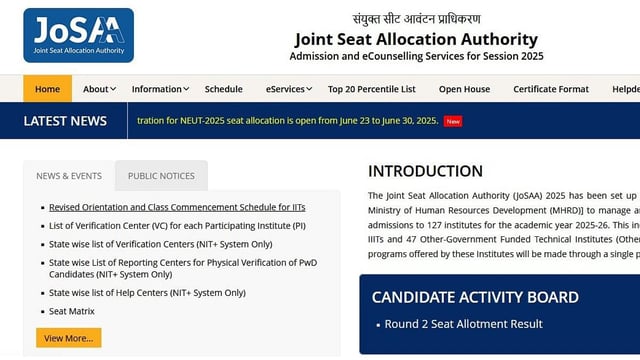This screenshot has width=640, height=360.
Task: Open Round 2 Seat Allotment Result
Action: point(463,324)
